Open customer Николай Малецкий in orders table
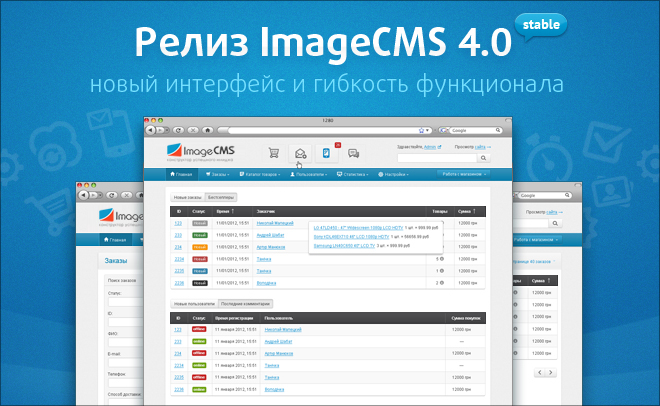 pyautogui.click(x=275, y=223)
